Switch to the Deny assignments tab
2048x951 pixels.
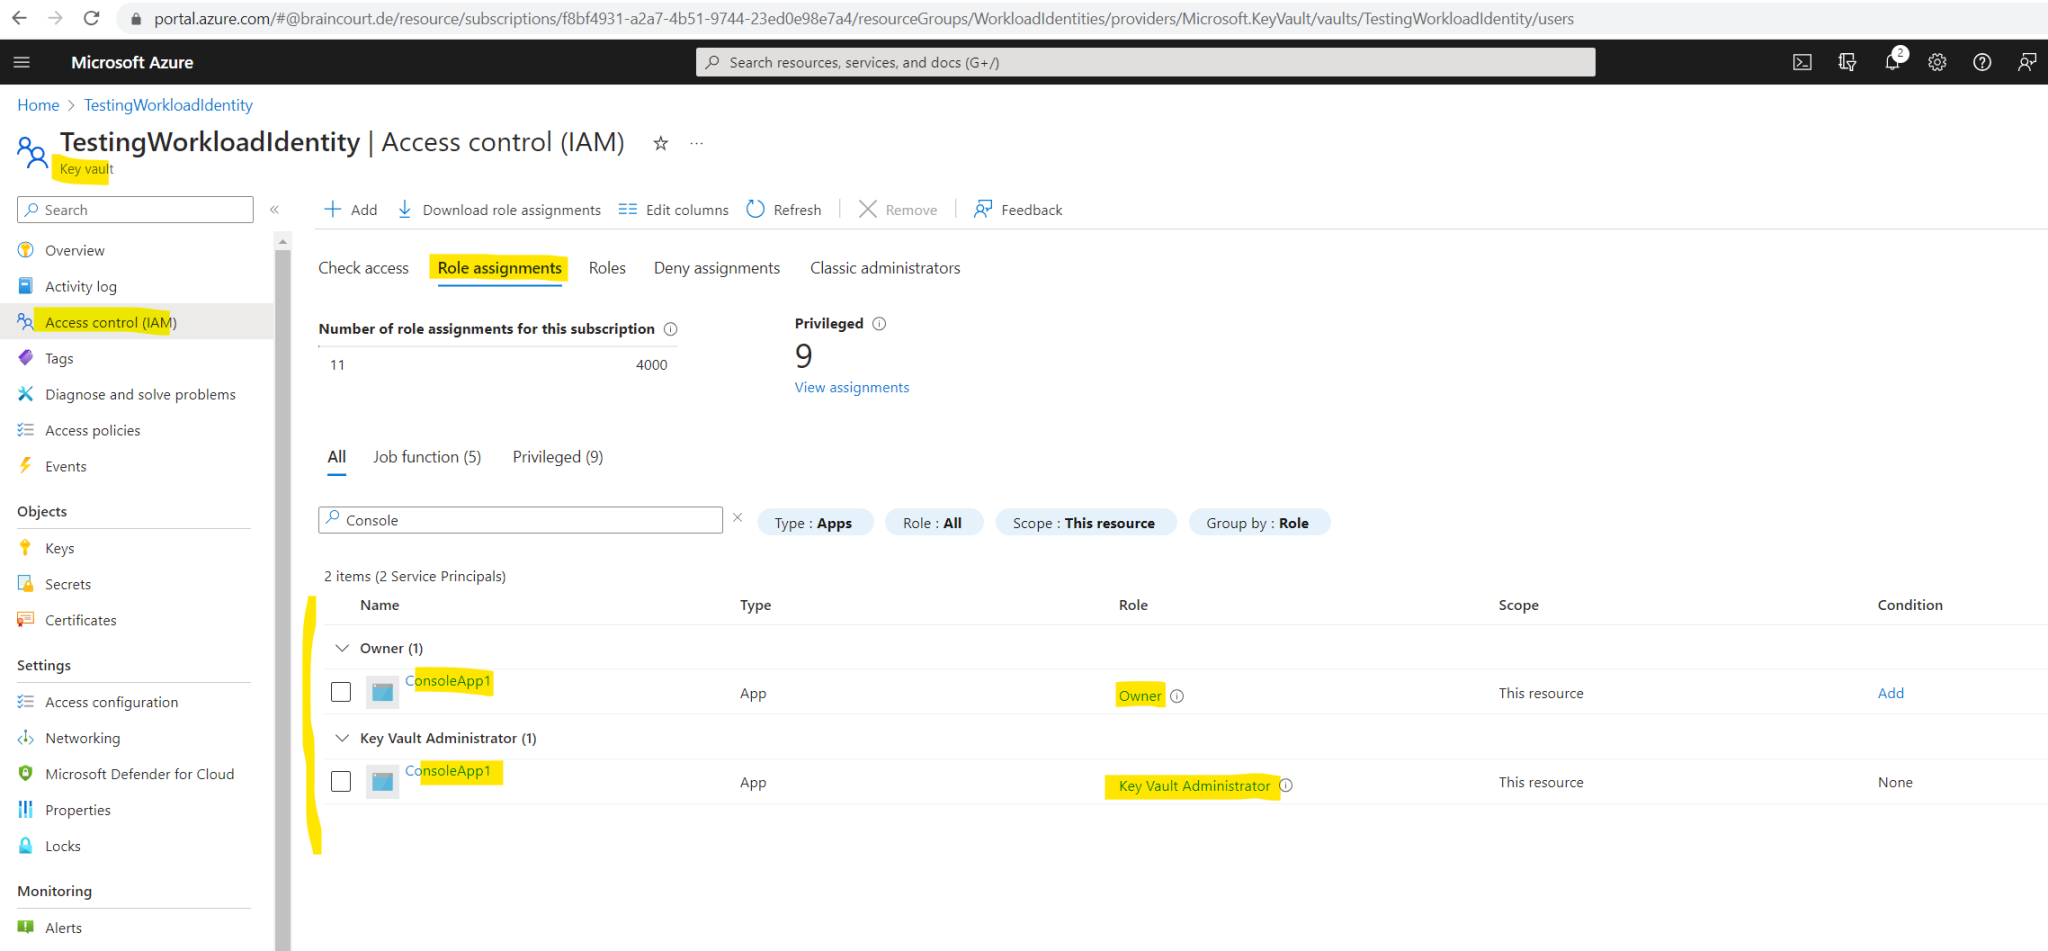click(x=716, y=267)
